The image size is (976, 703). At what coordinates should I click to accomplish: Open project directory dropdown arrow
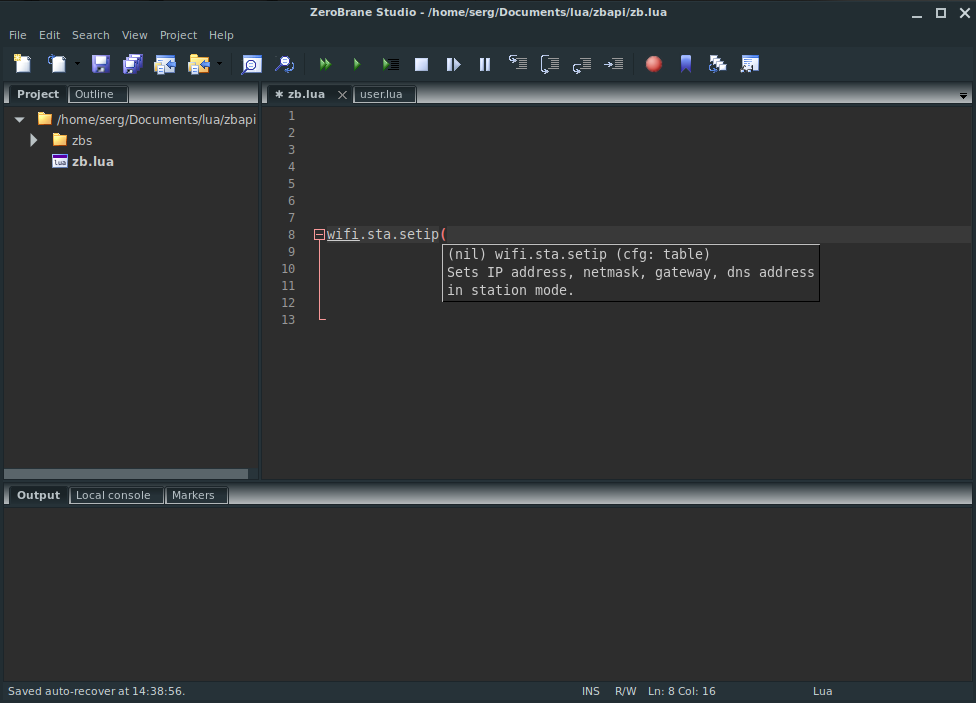pyautogui.click(x=219, y=64)
